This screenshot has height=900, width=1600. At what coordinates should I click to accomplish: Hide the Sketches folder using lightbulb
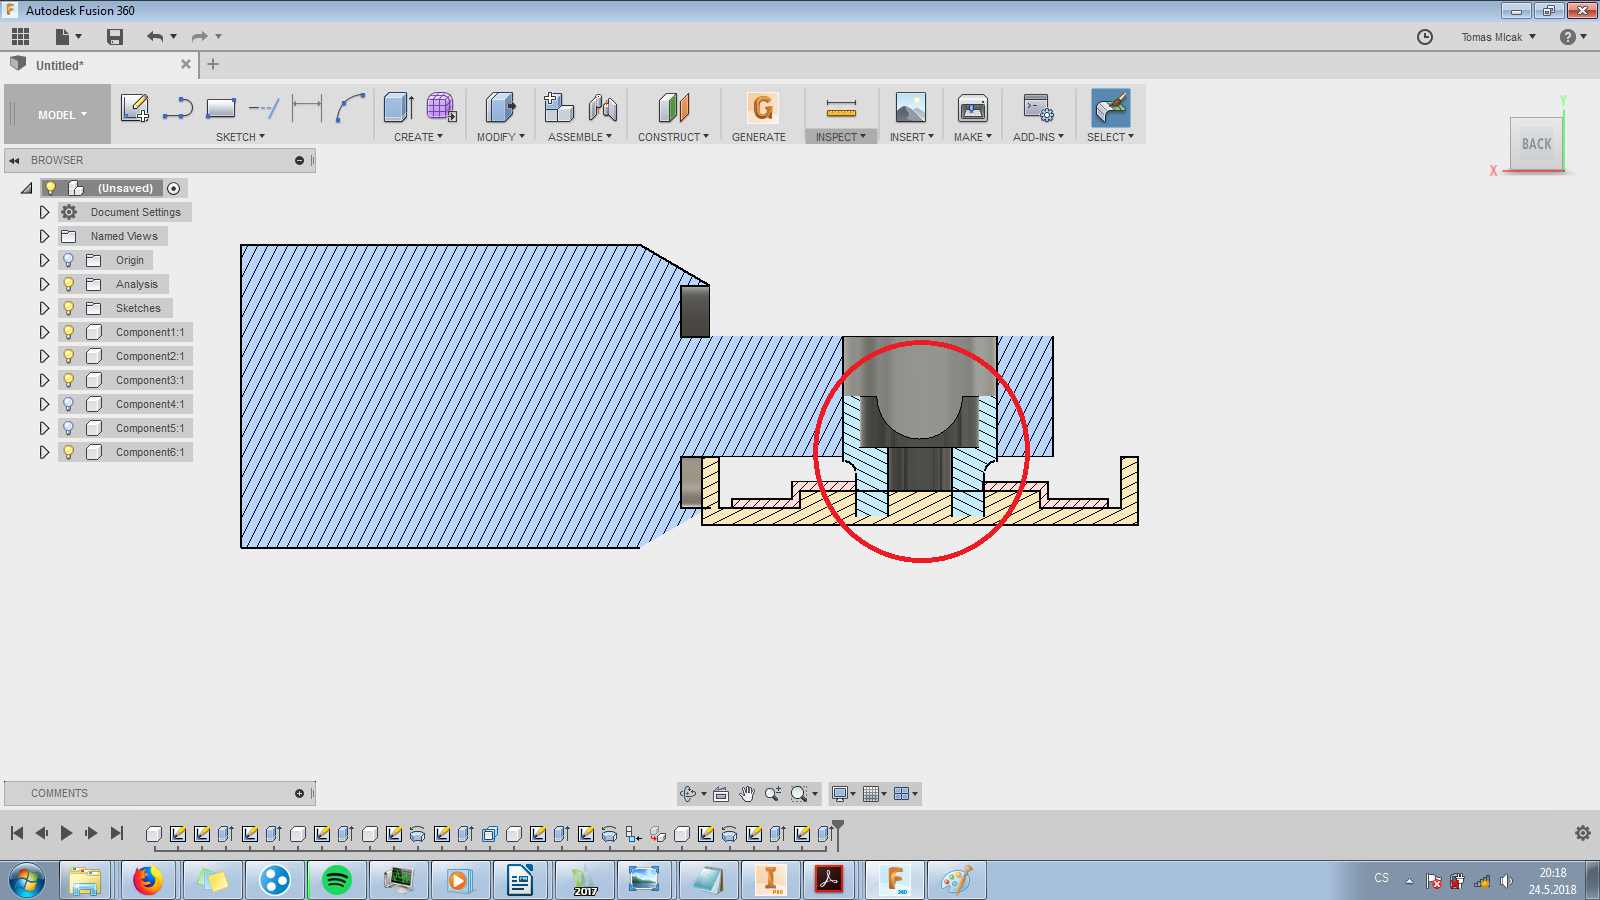[69, 308]
